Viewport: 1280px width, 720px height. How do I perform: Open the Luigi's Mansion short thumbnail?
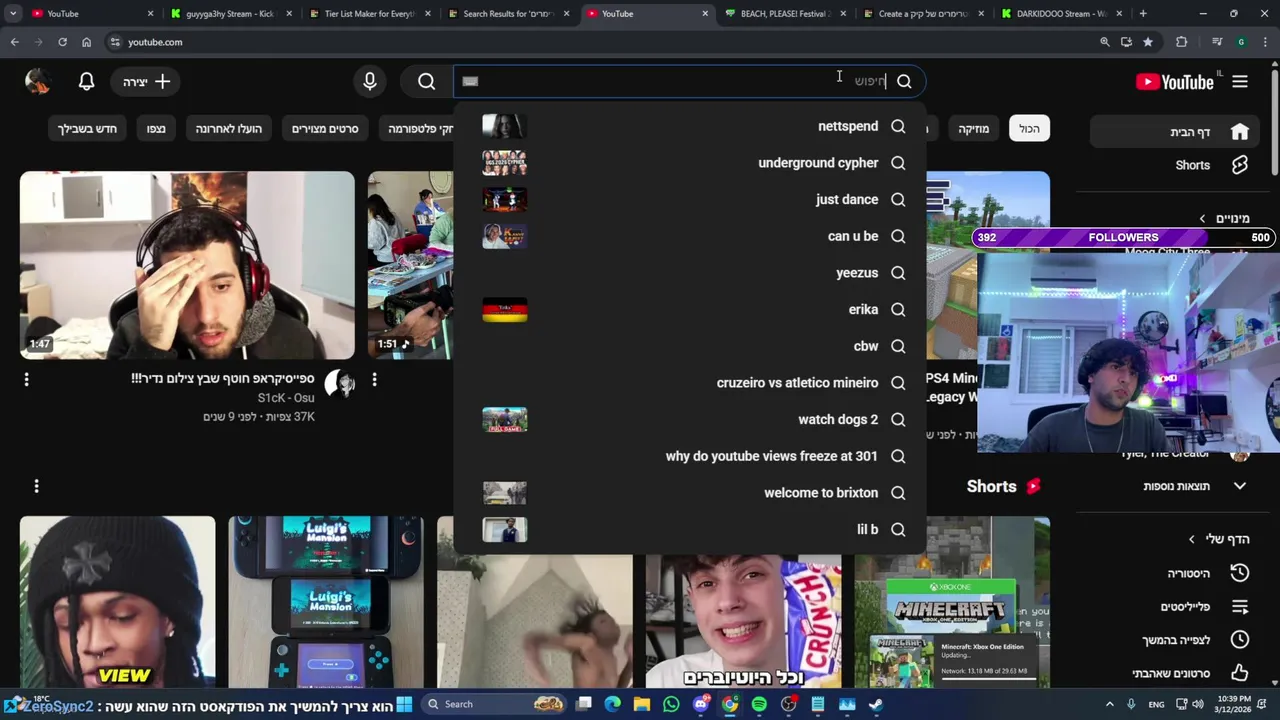pyautogui.click(x=326, y=602)
